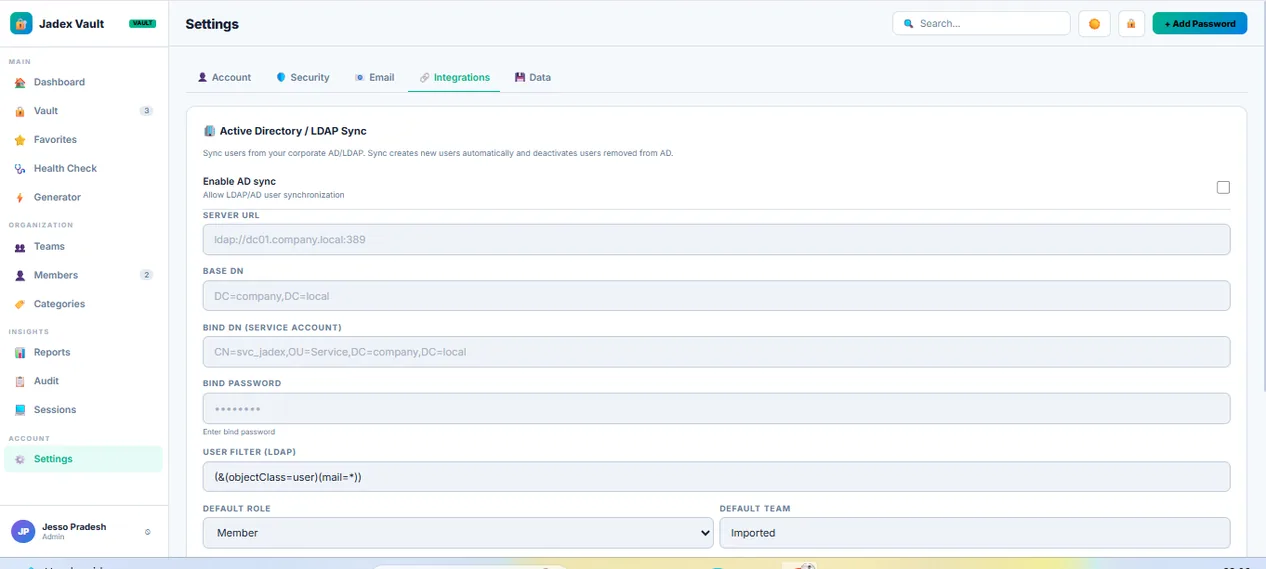
Task: Focus the User Filter LDAP field
Action: 716,477
